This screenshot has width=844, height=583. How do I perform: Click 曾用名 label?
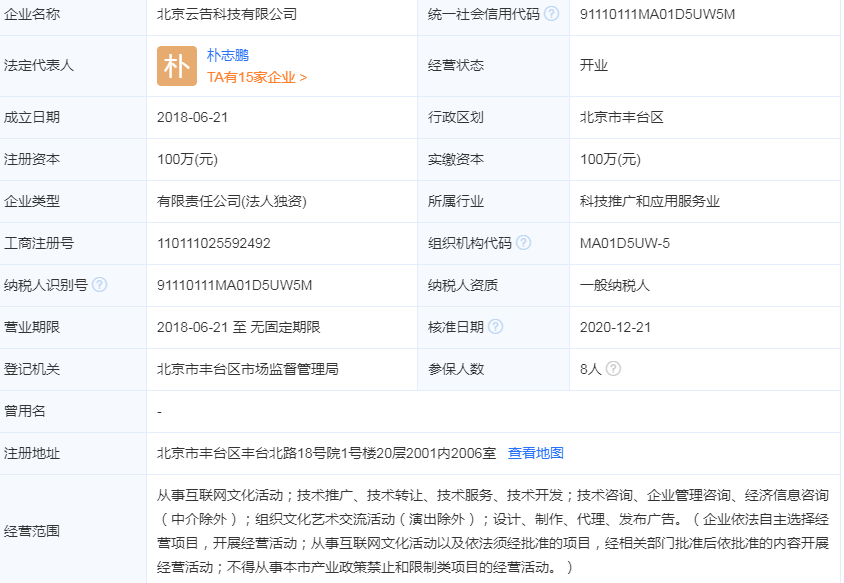[25, 411]
